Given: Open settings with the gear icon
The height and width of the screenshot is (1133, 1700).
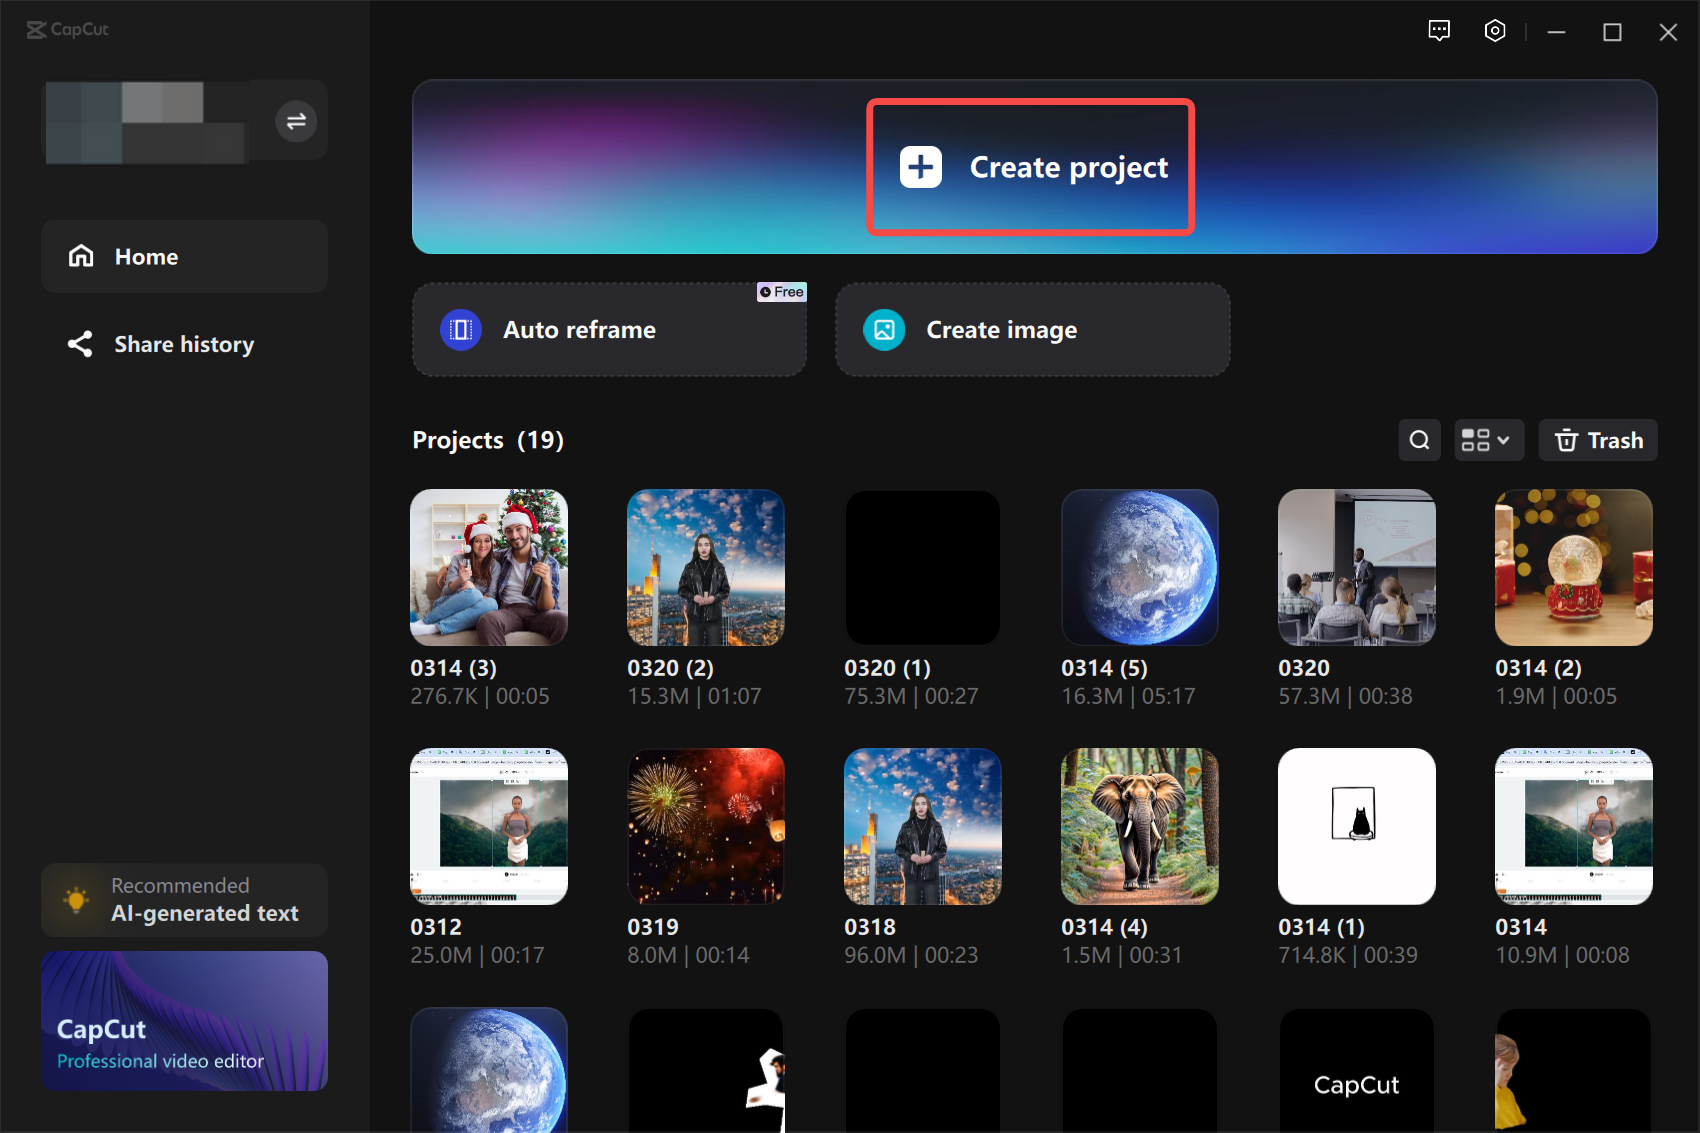Looking at the screenshot, I should (x=1494, y=31).
